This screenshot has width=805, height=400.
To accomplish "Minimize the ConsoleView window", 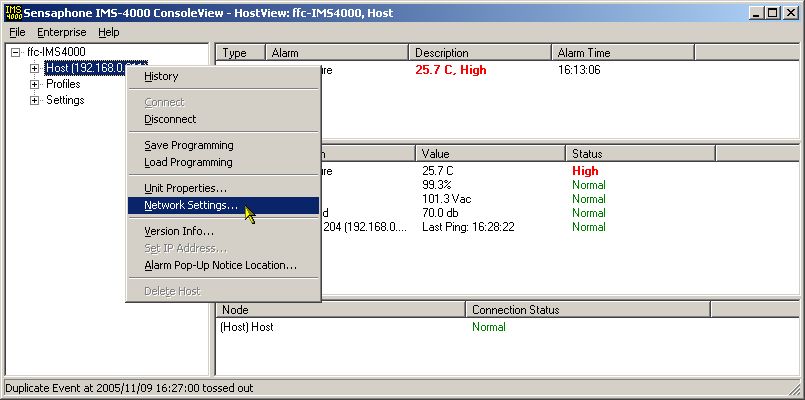I will point(755,13).
